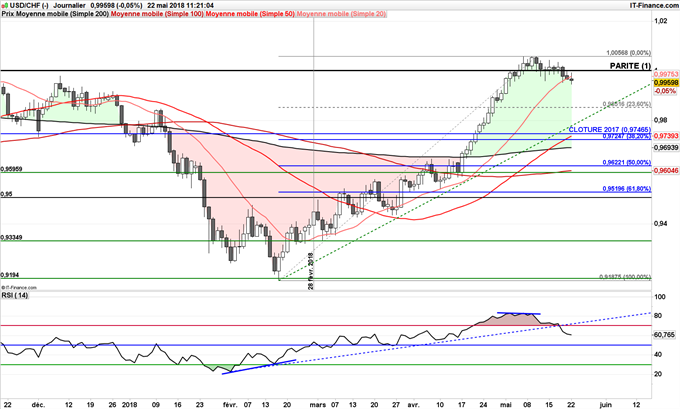Click the PARITE (1) line label
Image resolution: width=680 pixels, height=409 pixels.
pos(630,66)
